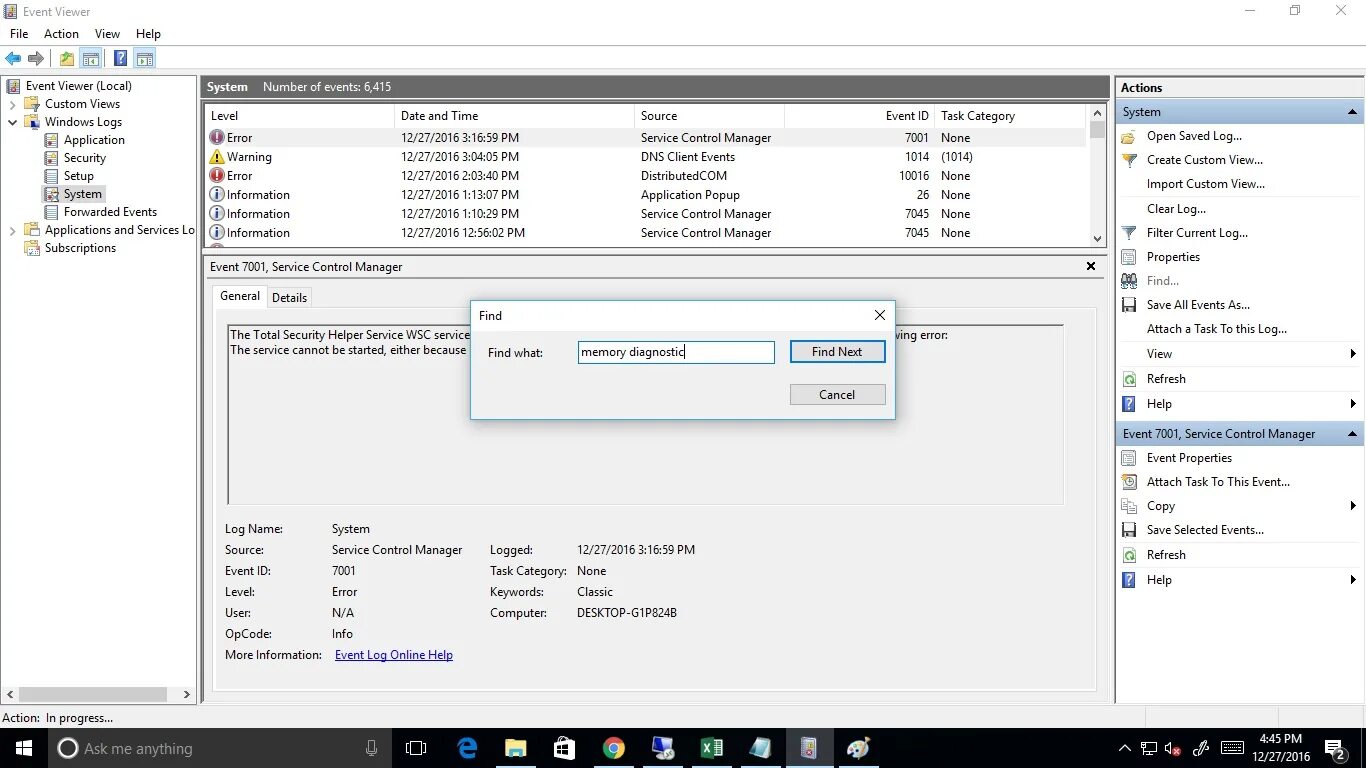
Task: Open Microsoft Edge from taskbar
Action: point(467,748)
